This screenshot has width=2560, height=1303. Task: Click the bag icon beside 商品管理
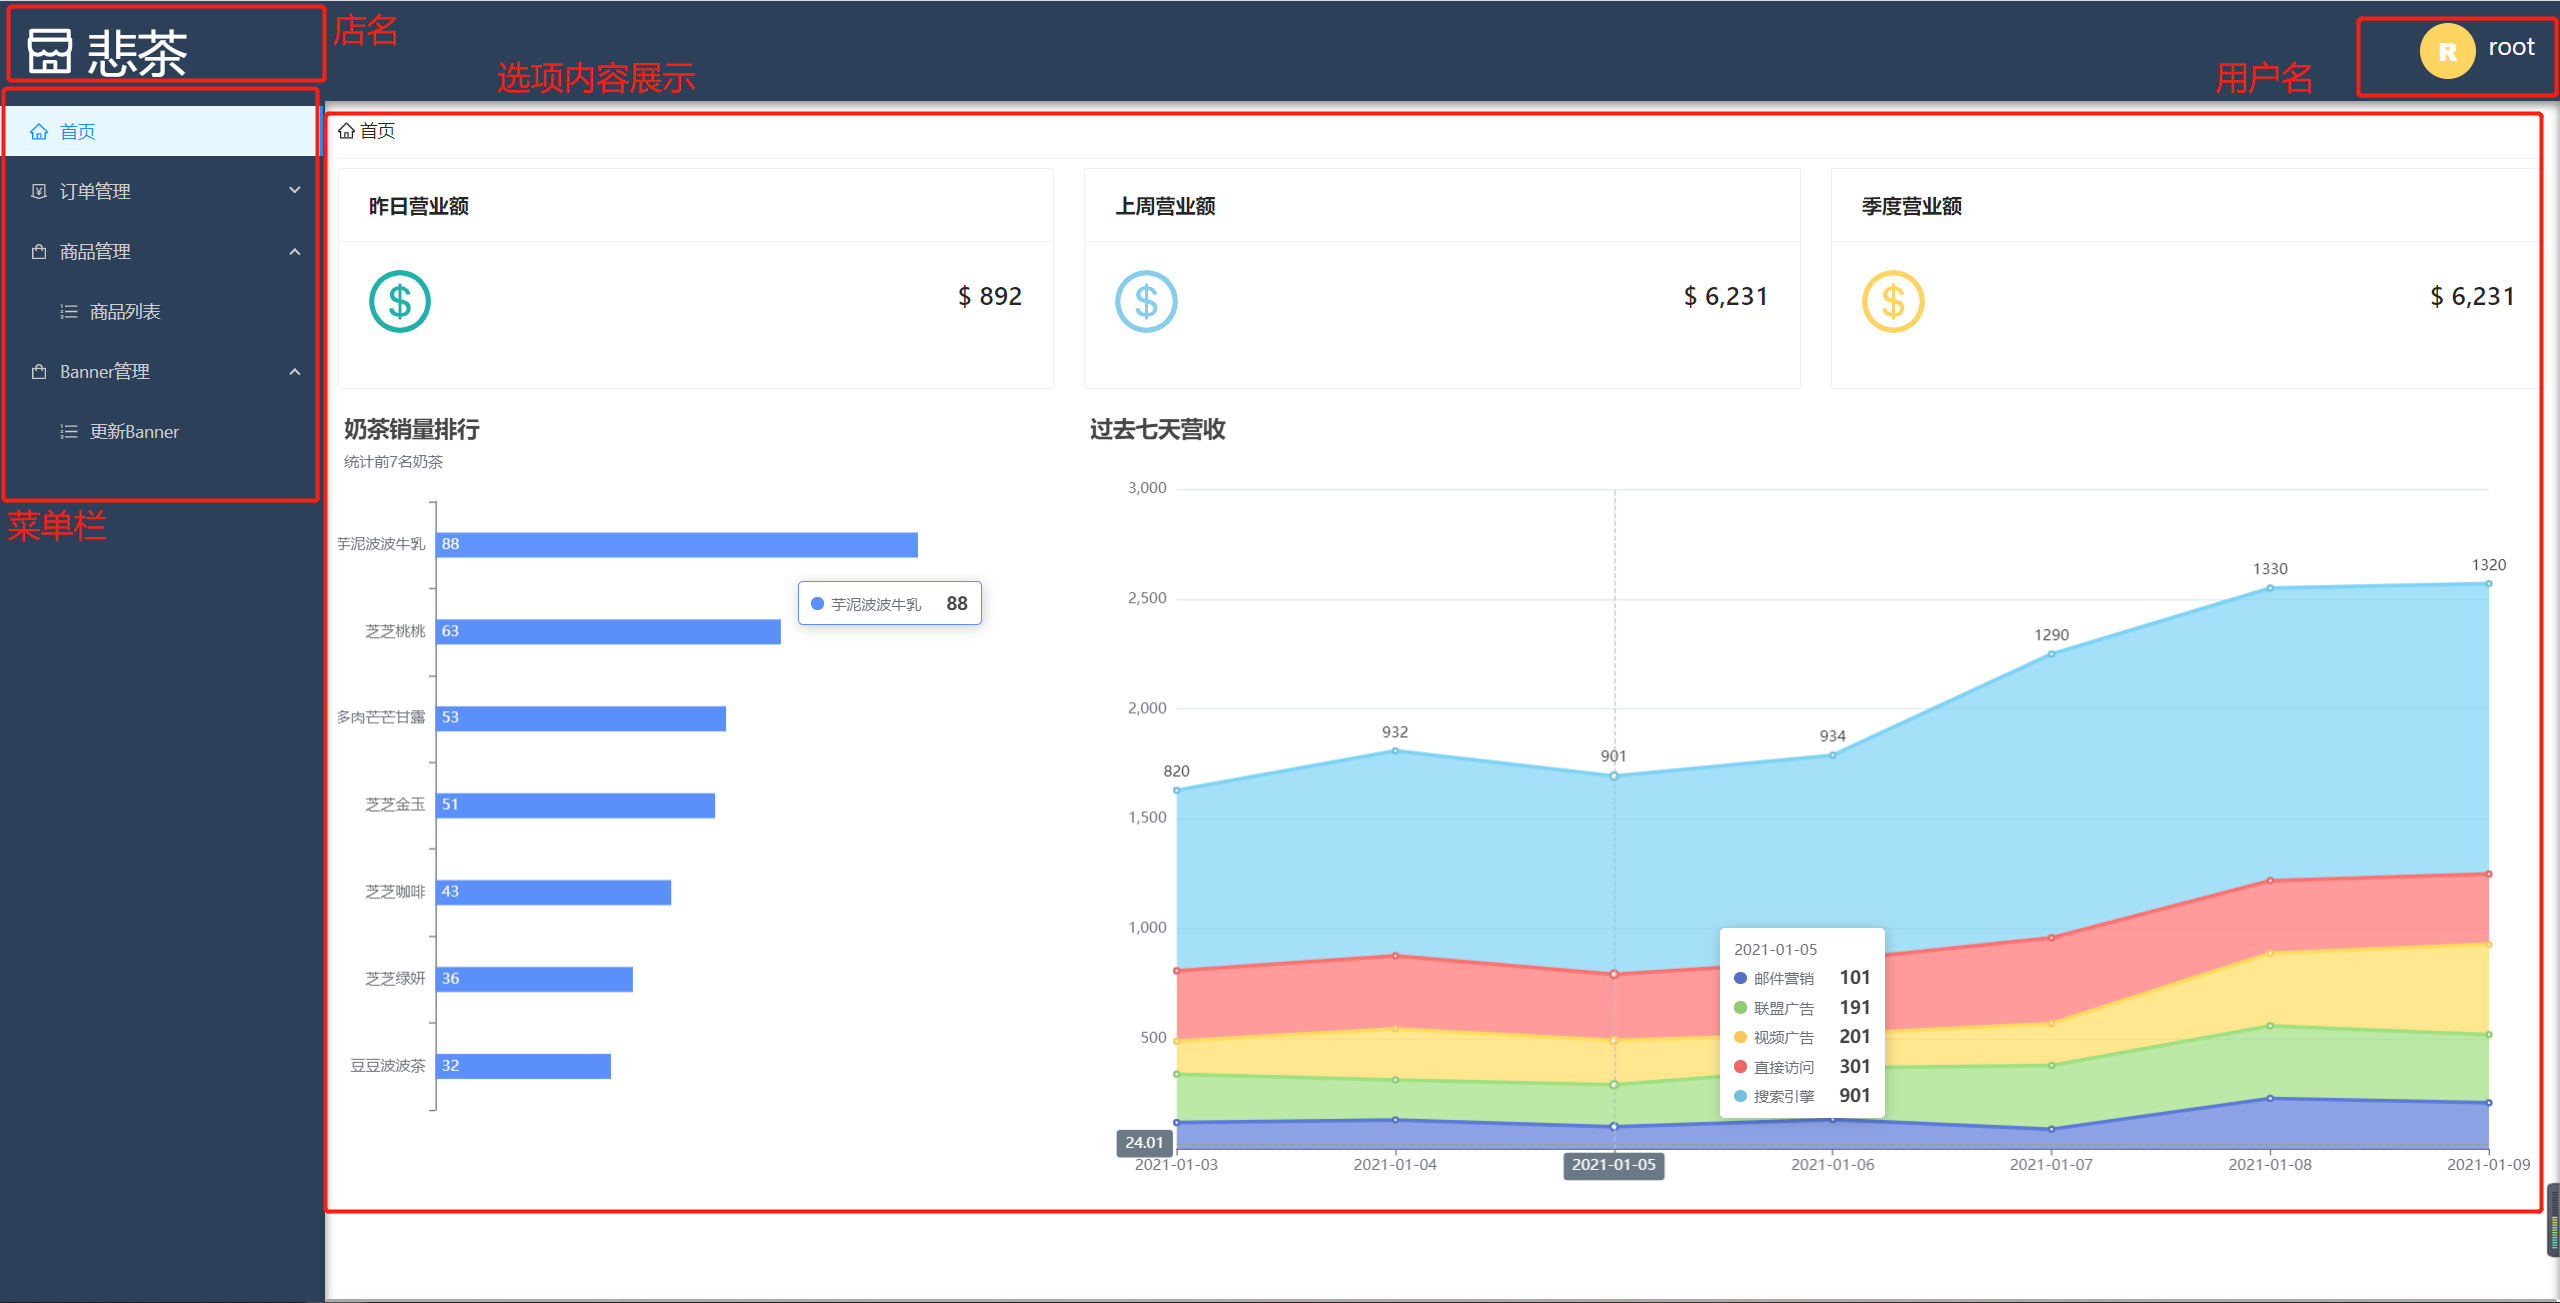(x=39, y=251)
